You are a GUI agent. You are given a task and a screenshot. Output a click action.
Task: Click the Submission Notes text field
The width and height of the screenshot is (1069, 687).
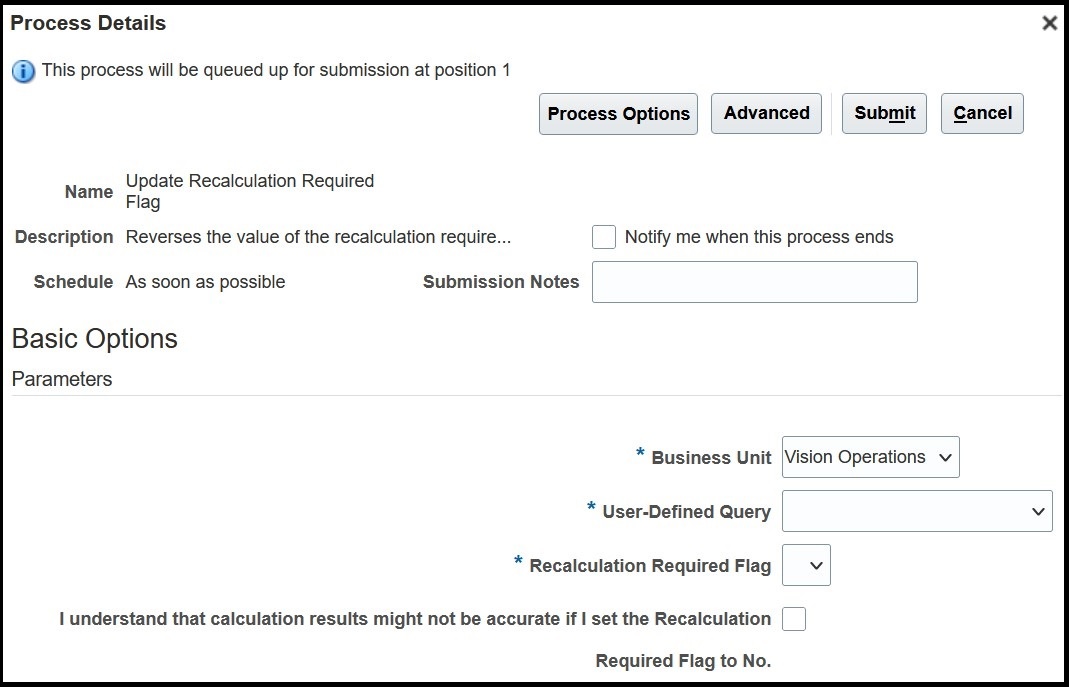754,282
